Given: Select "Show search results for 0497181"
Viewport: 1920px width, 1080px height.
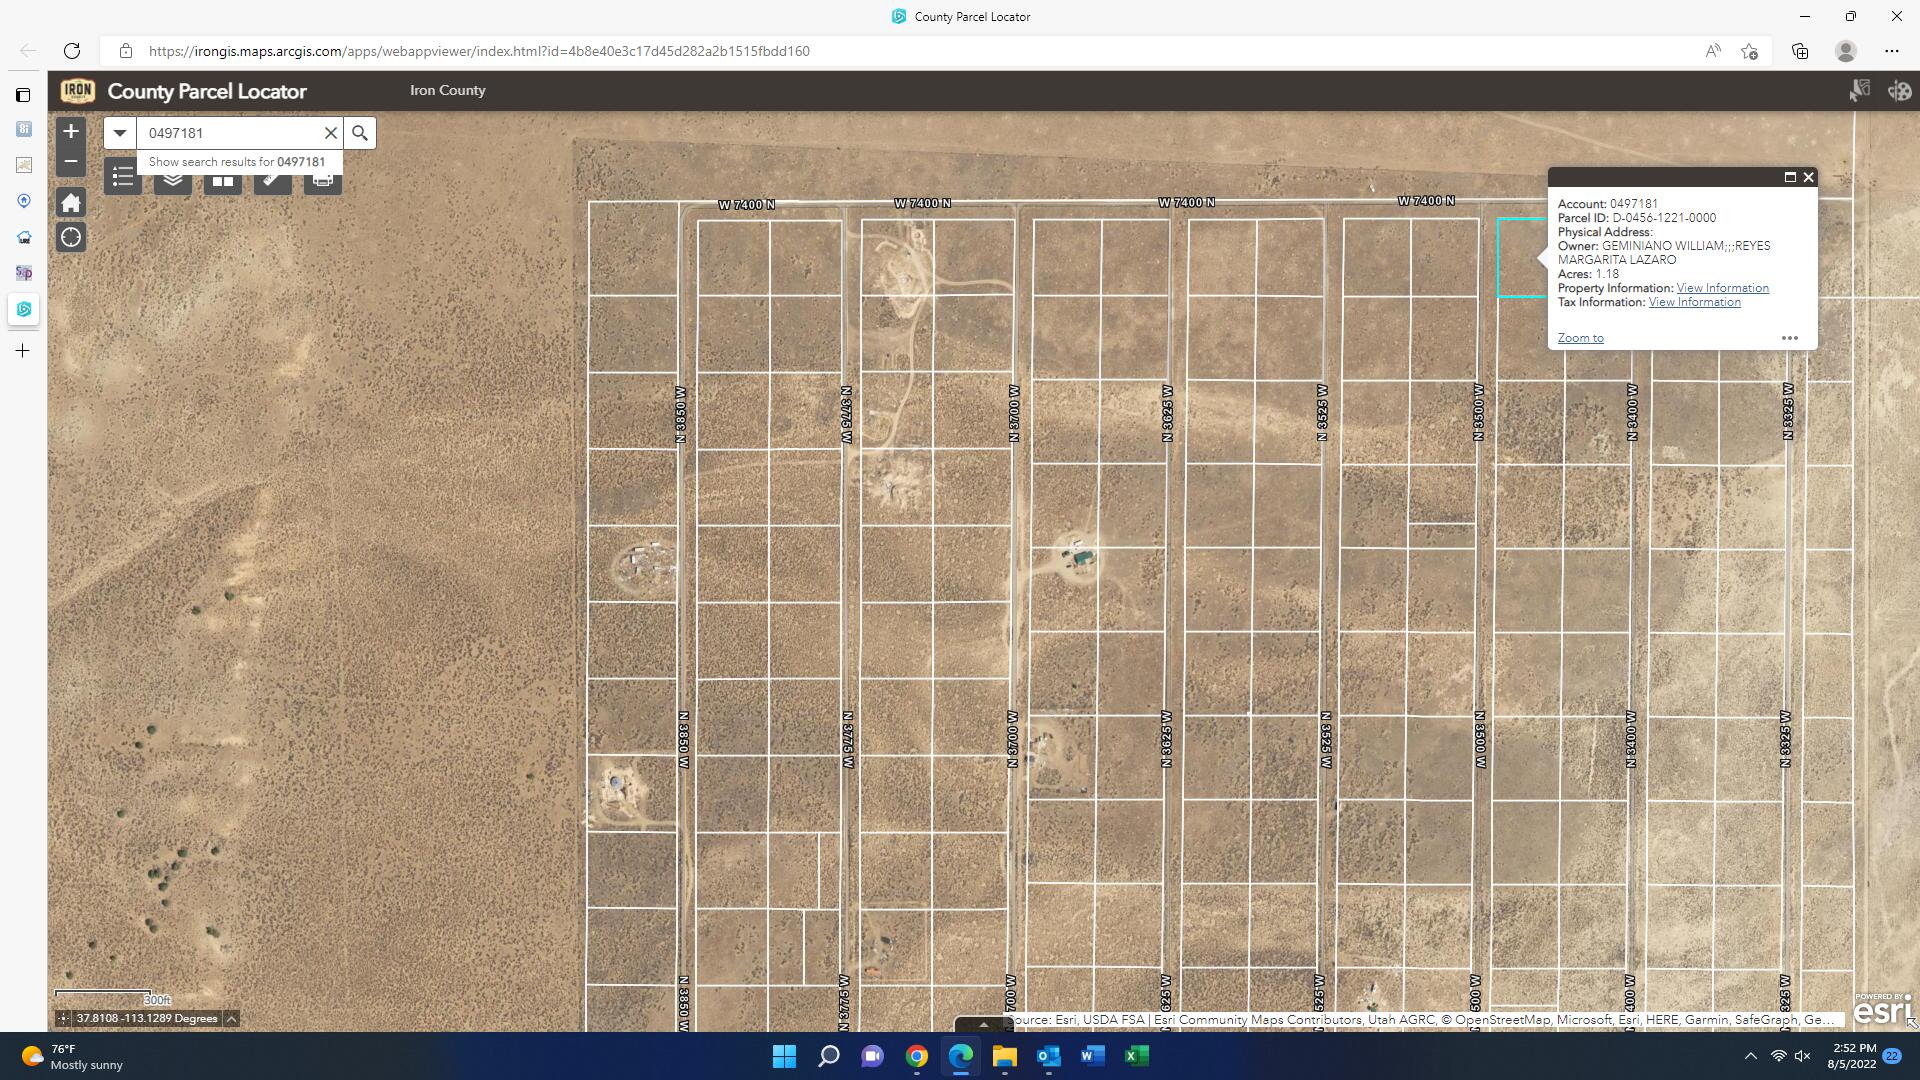Looking at the screenshot, I should point(237,161).
